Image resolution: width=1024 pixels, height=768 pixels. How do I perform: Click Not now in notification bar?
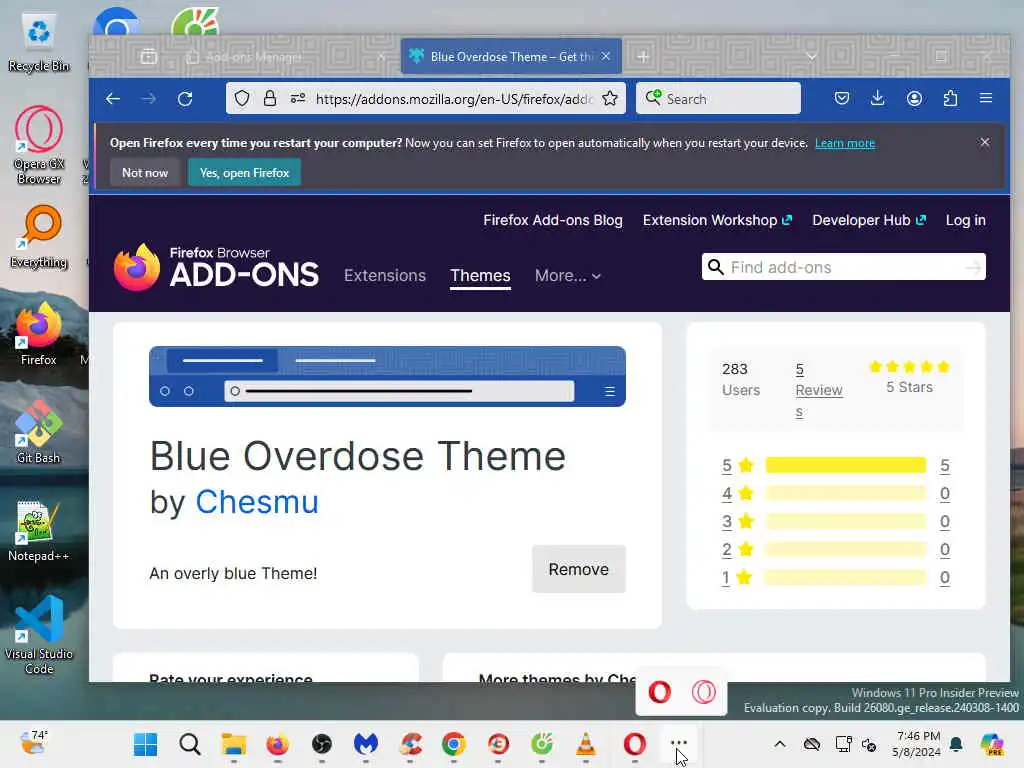pos(145,172)
